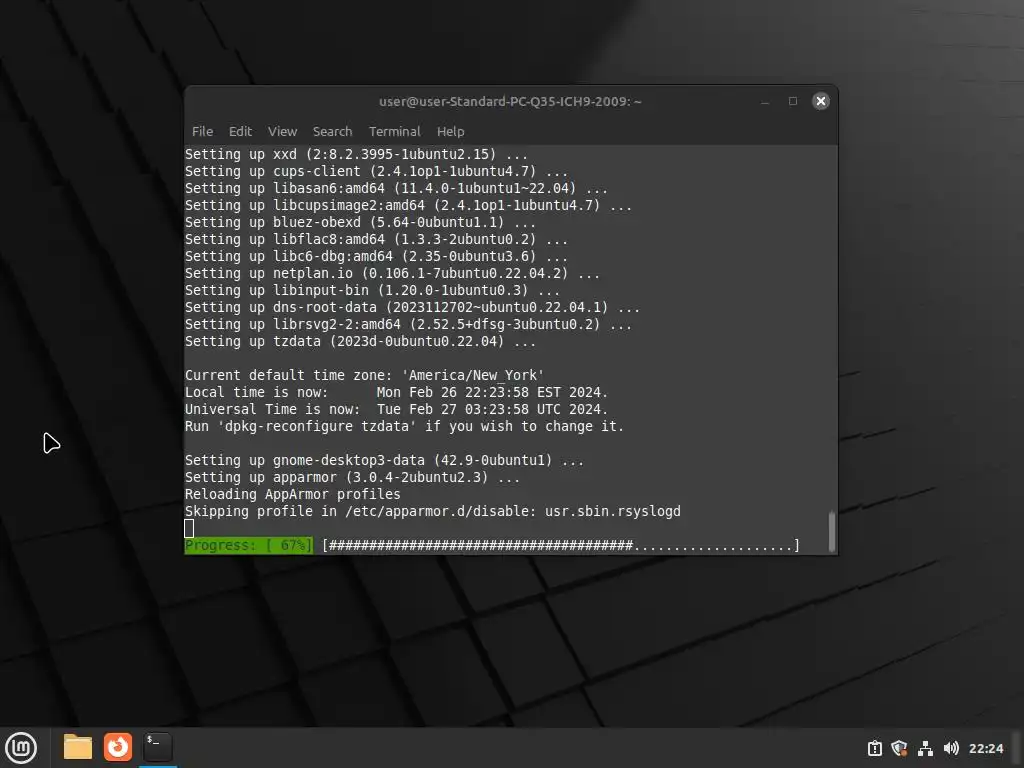Open Firefox browser from the panel
This screenshot has height=768, width=1024.
118,747
